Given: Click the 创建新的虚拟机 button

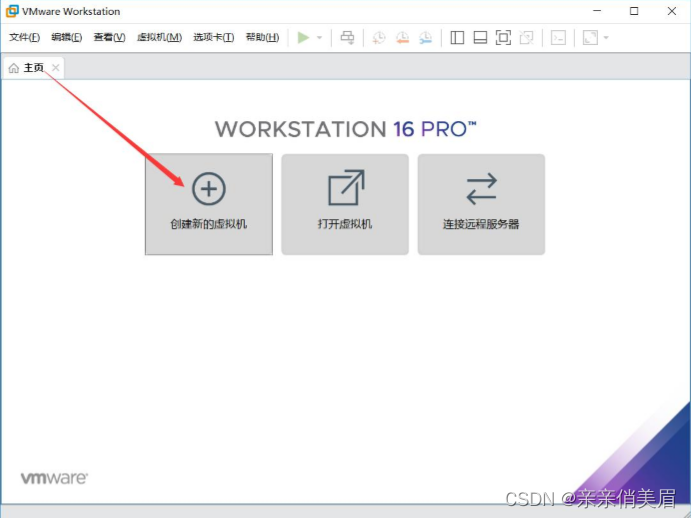Looking at the screenshot, I should click(209, 204).
